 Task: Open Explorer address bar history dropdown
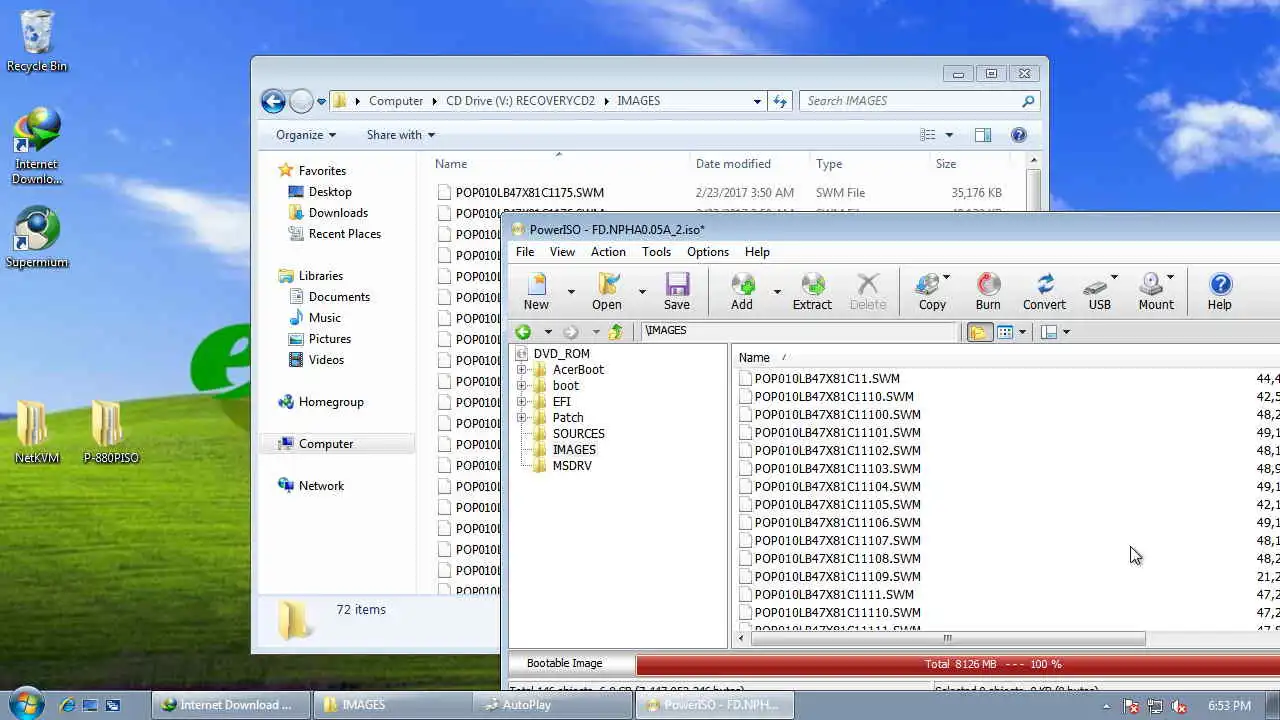757,101
